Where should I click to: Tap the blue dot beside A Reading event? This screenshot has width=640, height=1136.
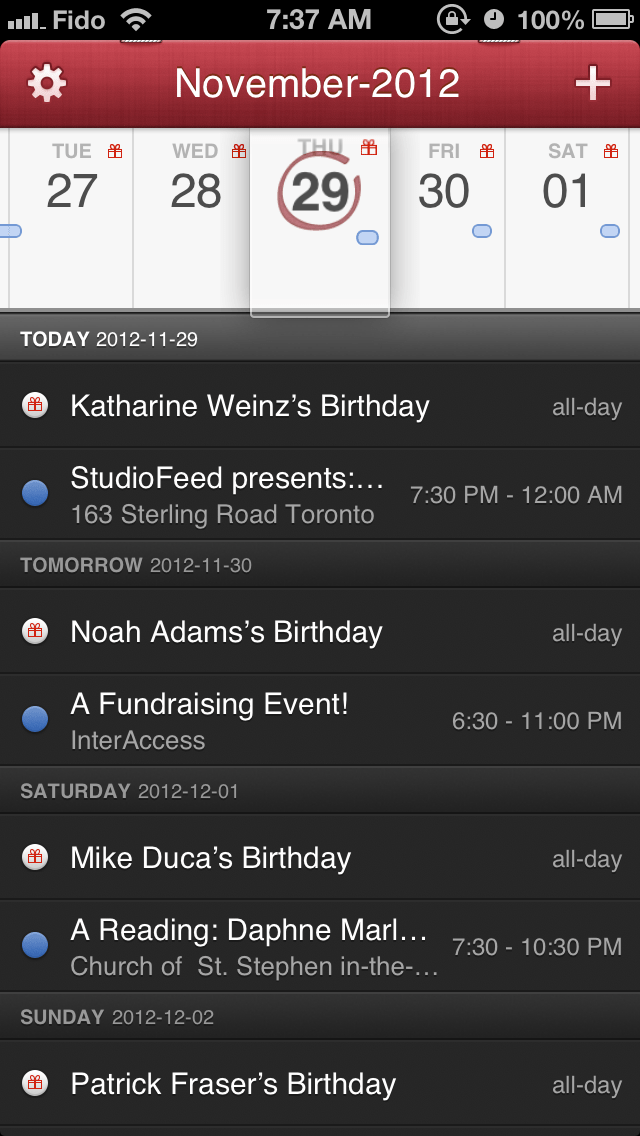35,945
